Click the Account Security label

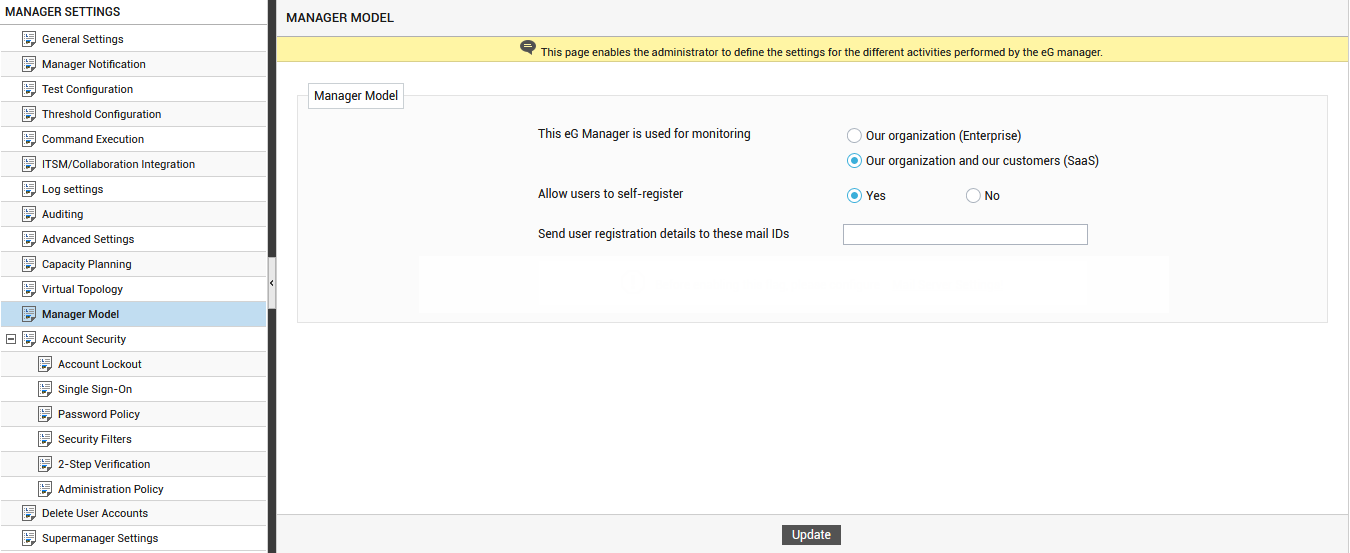(x=84, y=339)
